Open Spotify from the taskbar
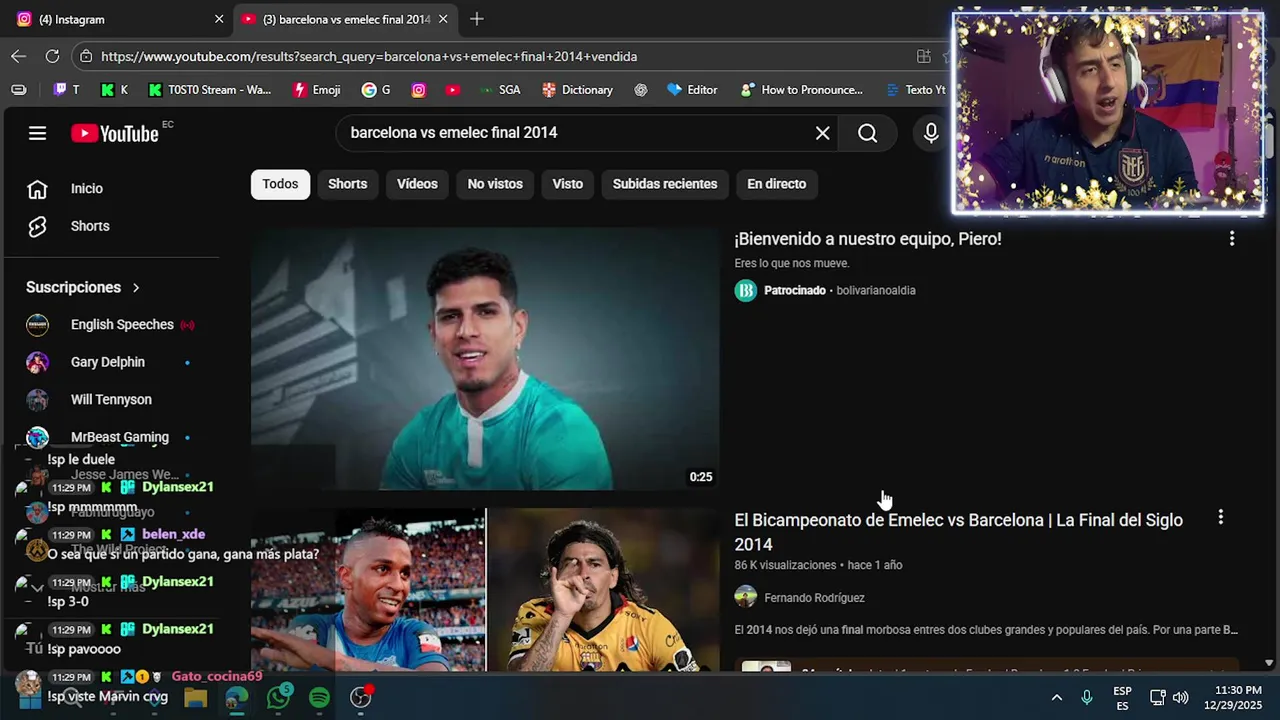Screen dimensions: 1280x720 point(320,698)
